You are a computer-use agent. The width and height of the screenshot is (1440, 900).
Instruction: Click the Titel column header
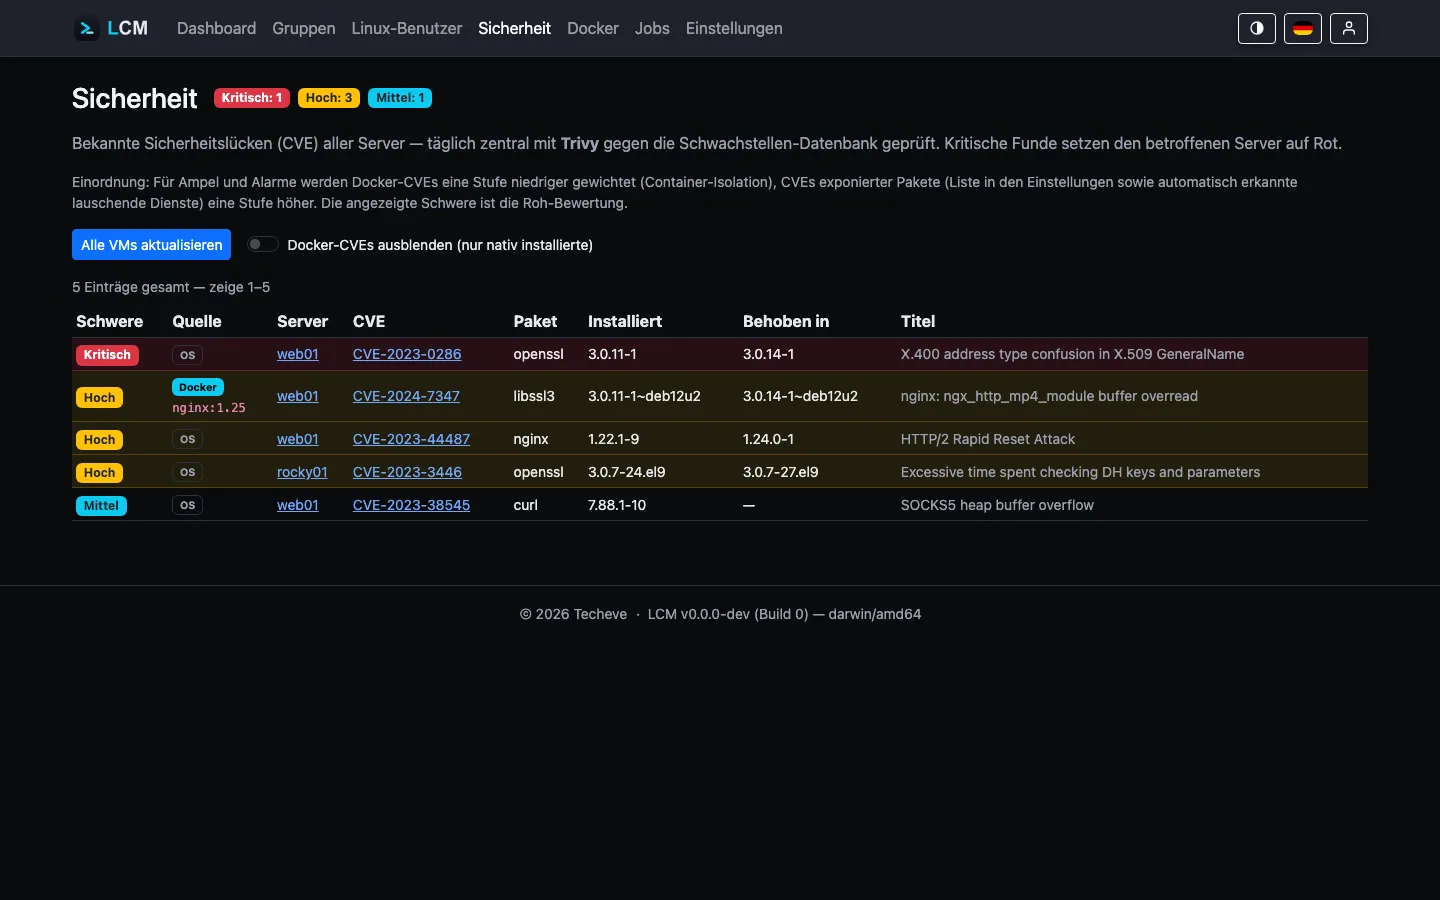pyautogui.click(x=918, y=321)
